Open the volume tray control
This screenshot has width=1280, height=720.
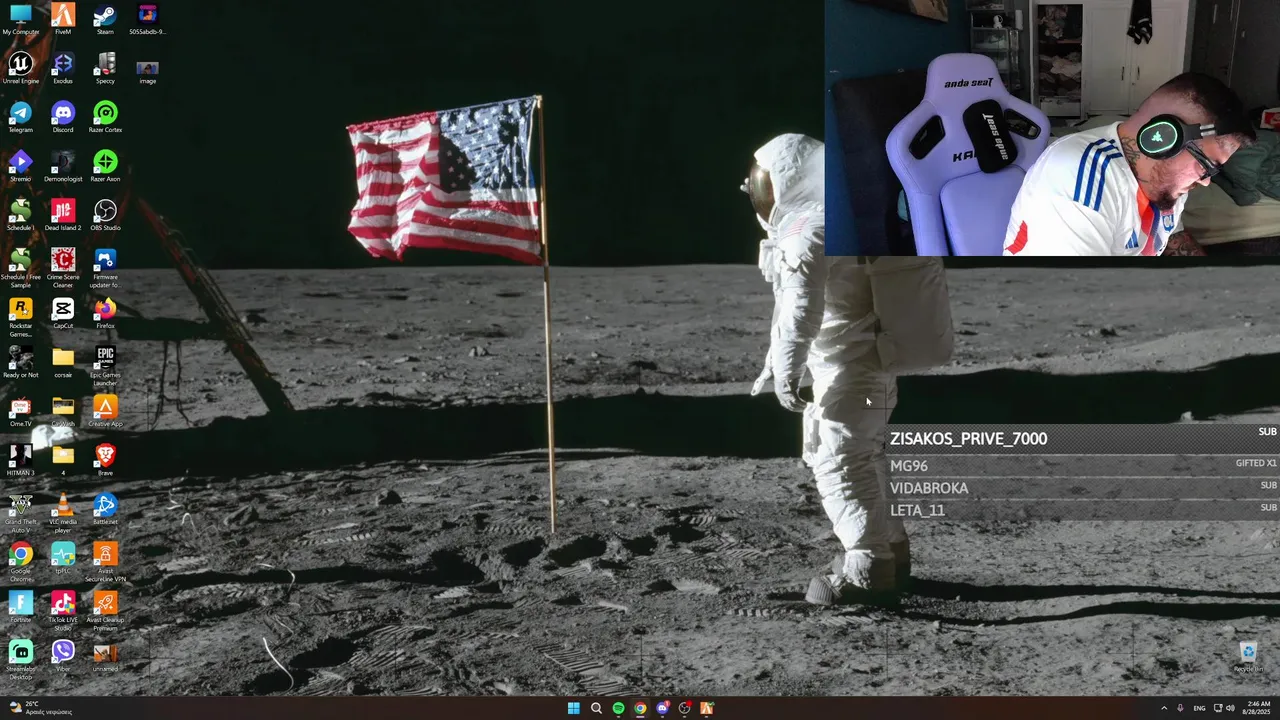(1230, 708)
